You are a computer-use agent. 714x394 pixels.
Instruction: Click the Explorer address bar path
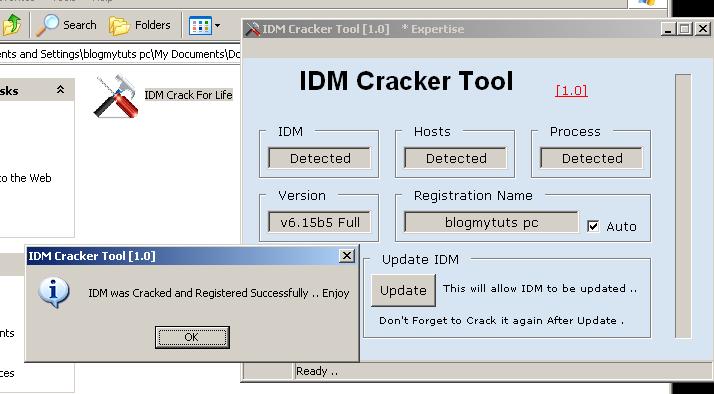tap(120, 54)
